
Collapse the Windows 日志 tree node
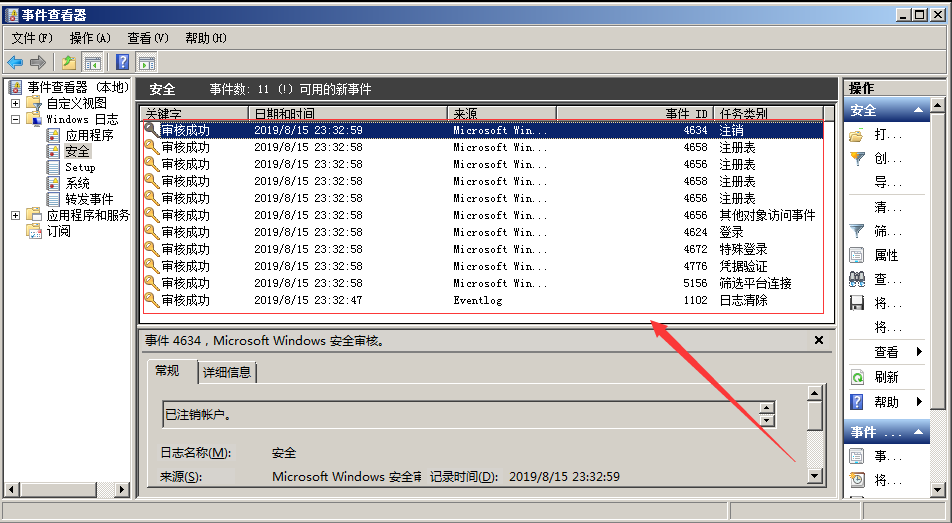[x=15, y=119]
